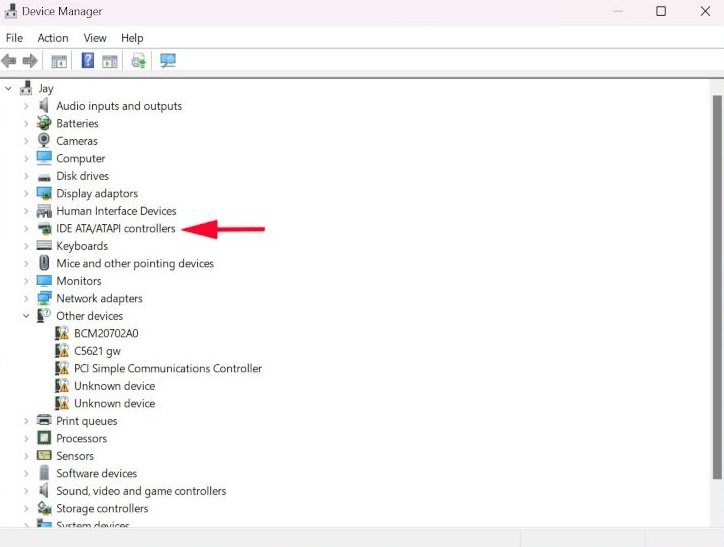The height and width of the screenshot is (547, 724).
Task: Click the Network adapters icon
Action: (44, 298)
